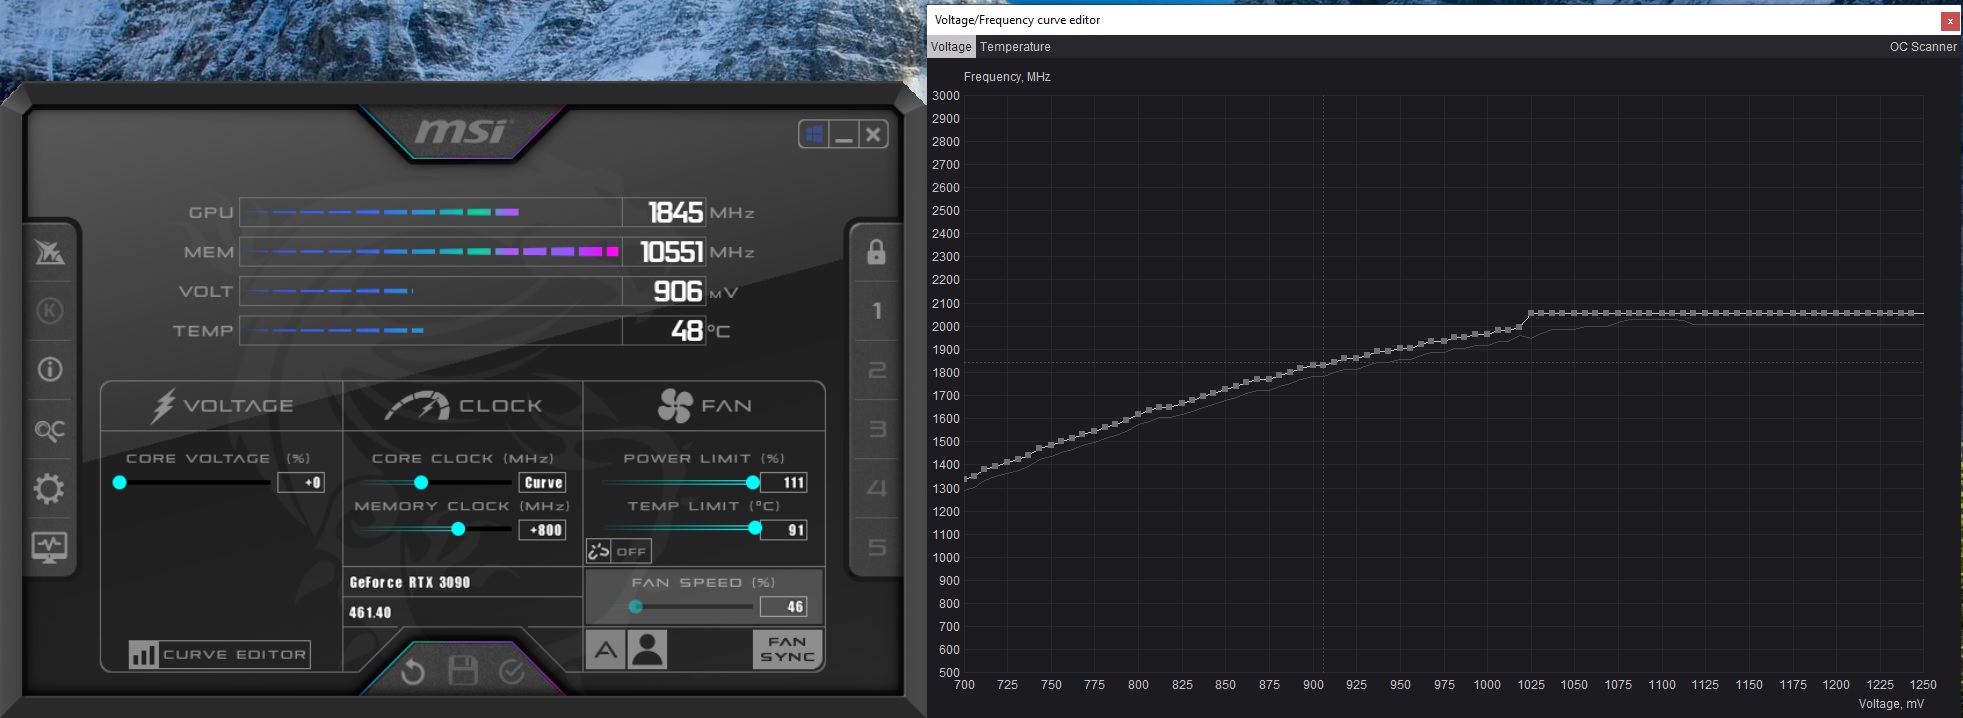Viewport: 1963px width, 718px height.
Task: Click the core clock Curve input field
Action: [543, 482]
